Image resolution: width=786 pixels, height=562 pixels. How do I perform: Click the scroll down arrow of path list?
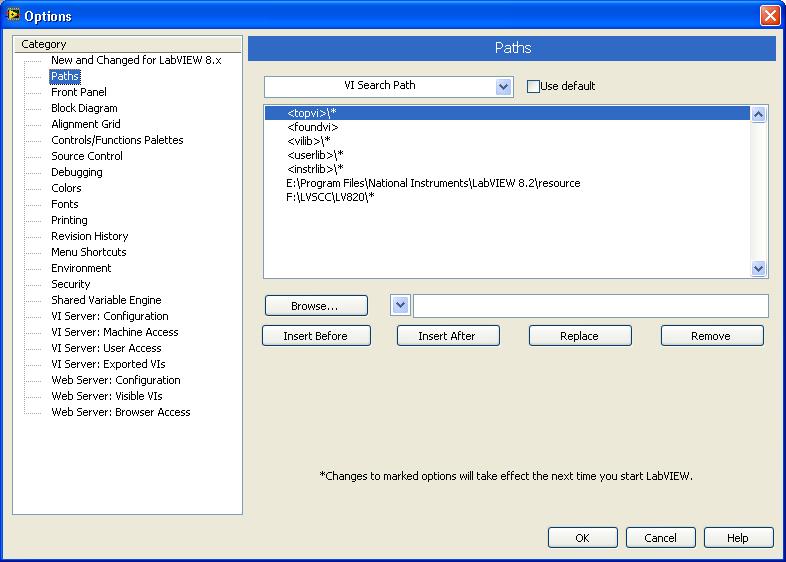[758, 268]
